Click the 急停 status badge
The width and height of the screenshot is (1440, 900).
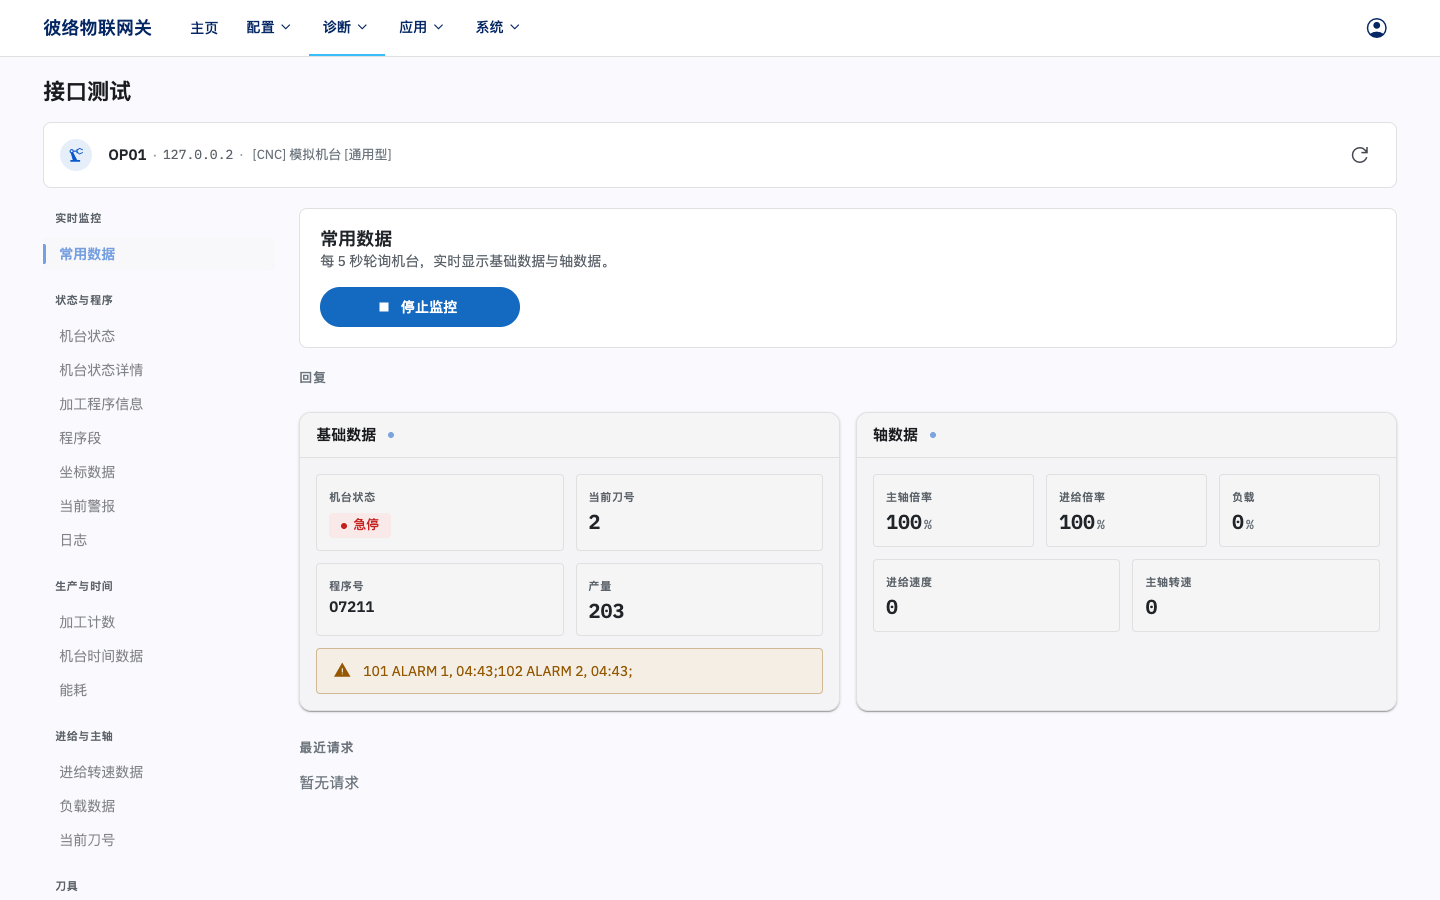[x=360, y=525]
